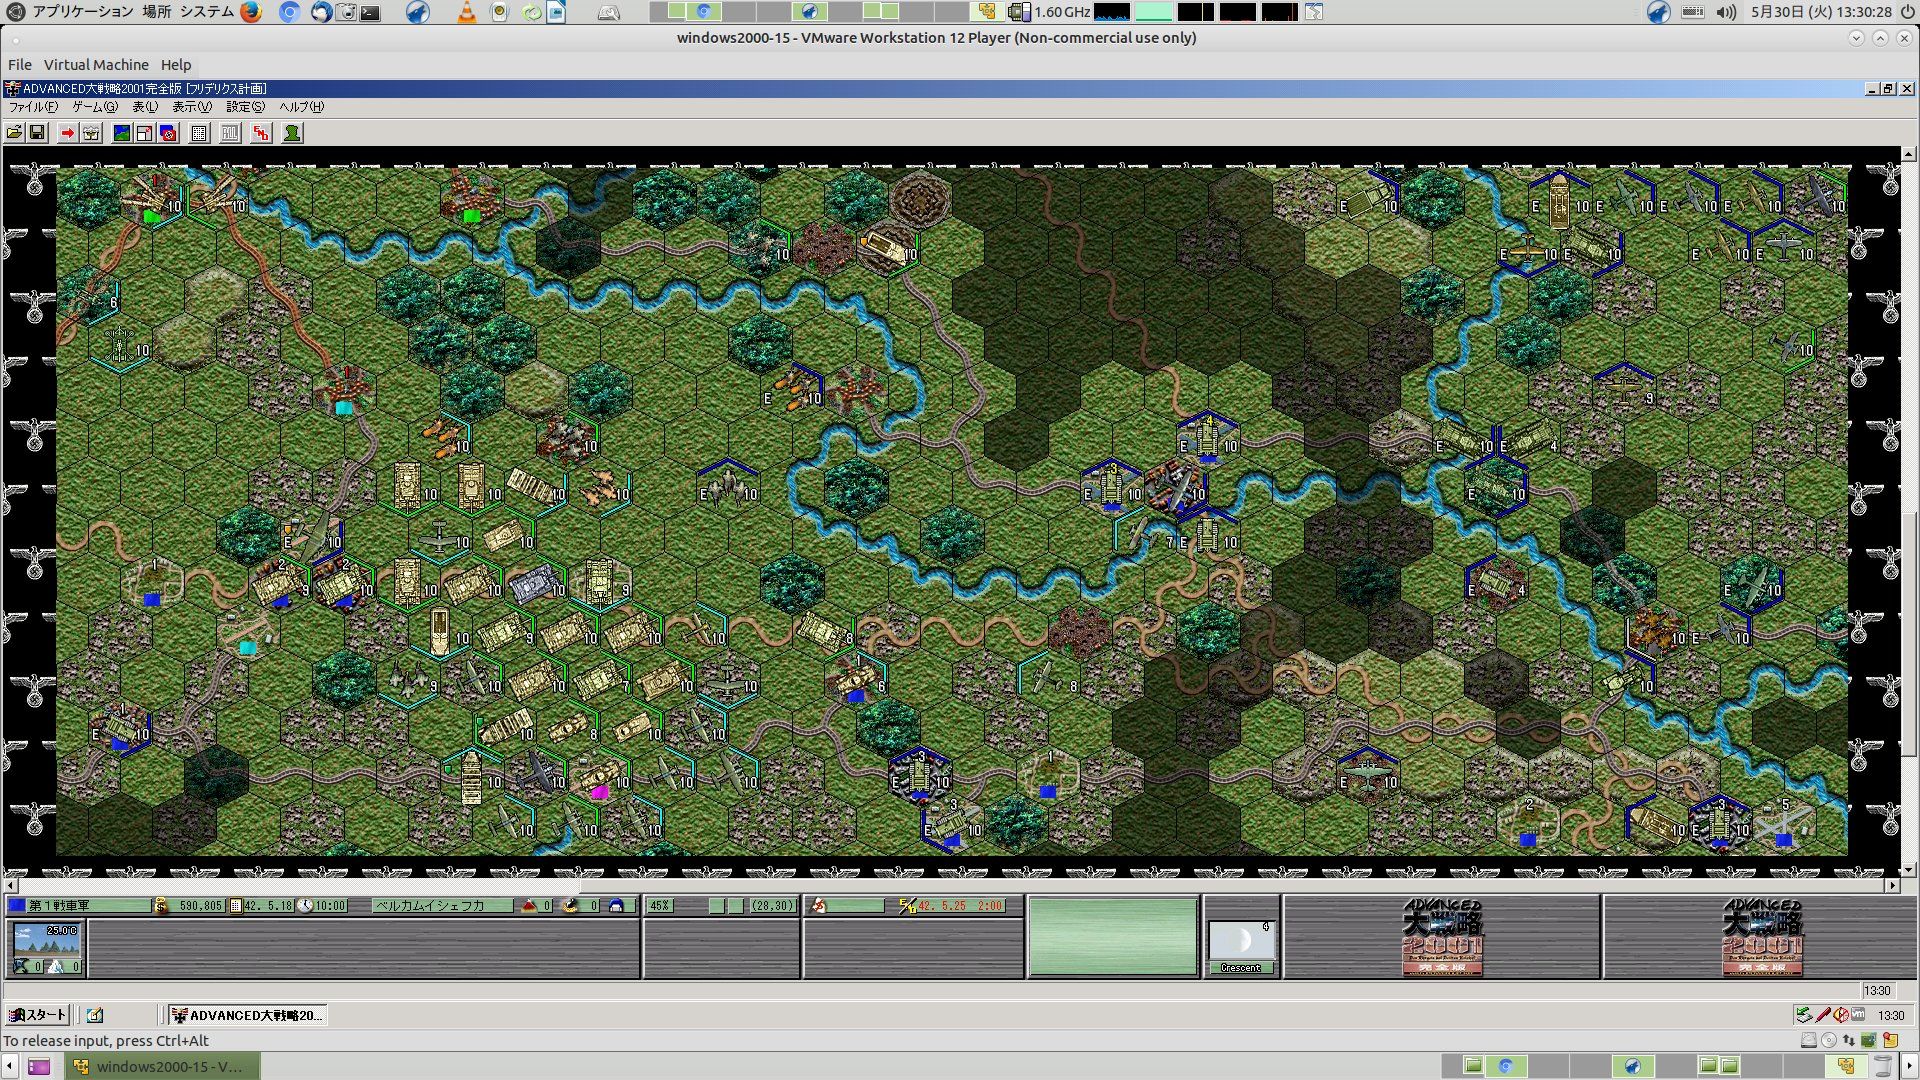
Task: Click windows2000-15 task in Ubuntu panel
Action: (163, 1066)
